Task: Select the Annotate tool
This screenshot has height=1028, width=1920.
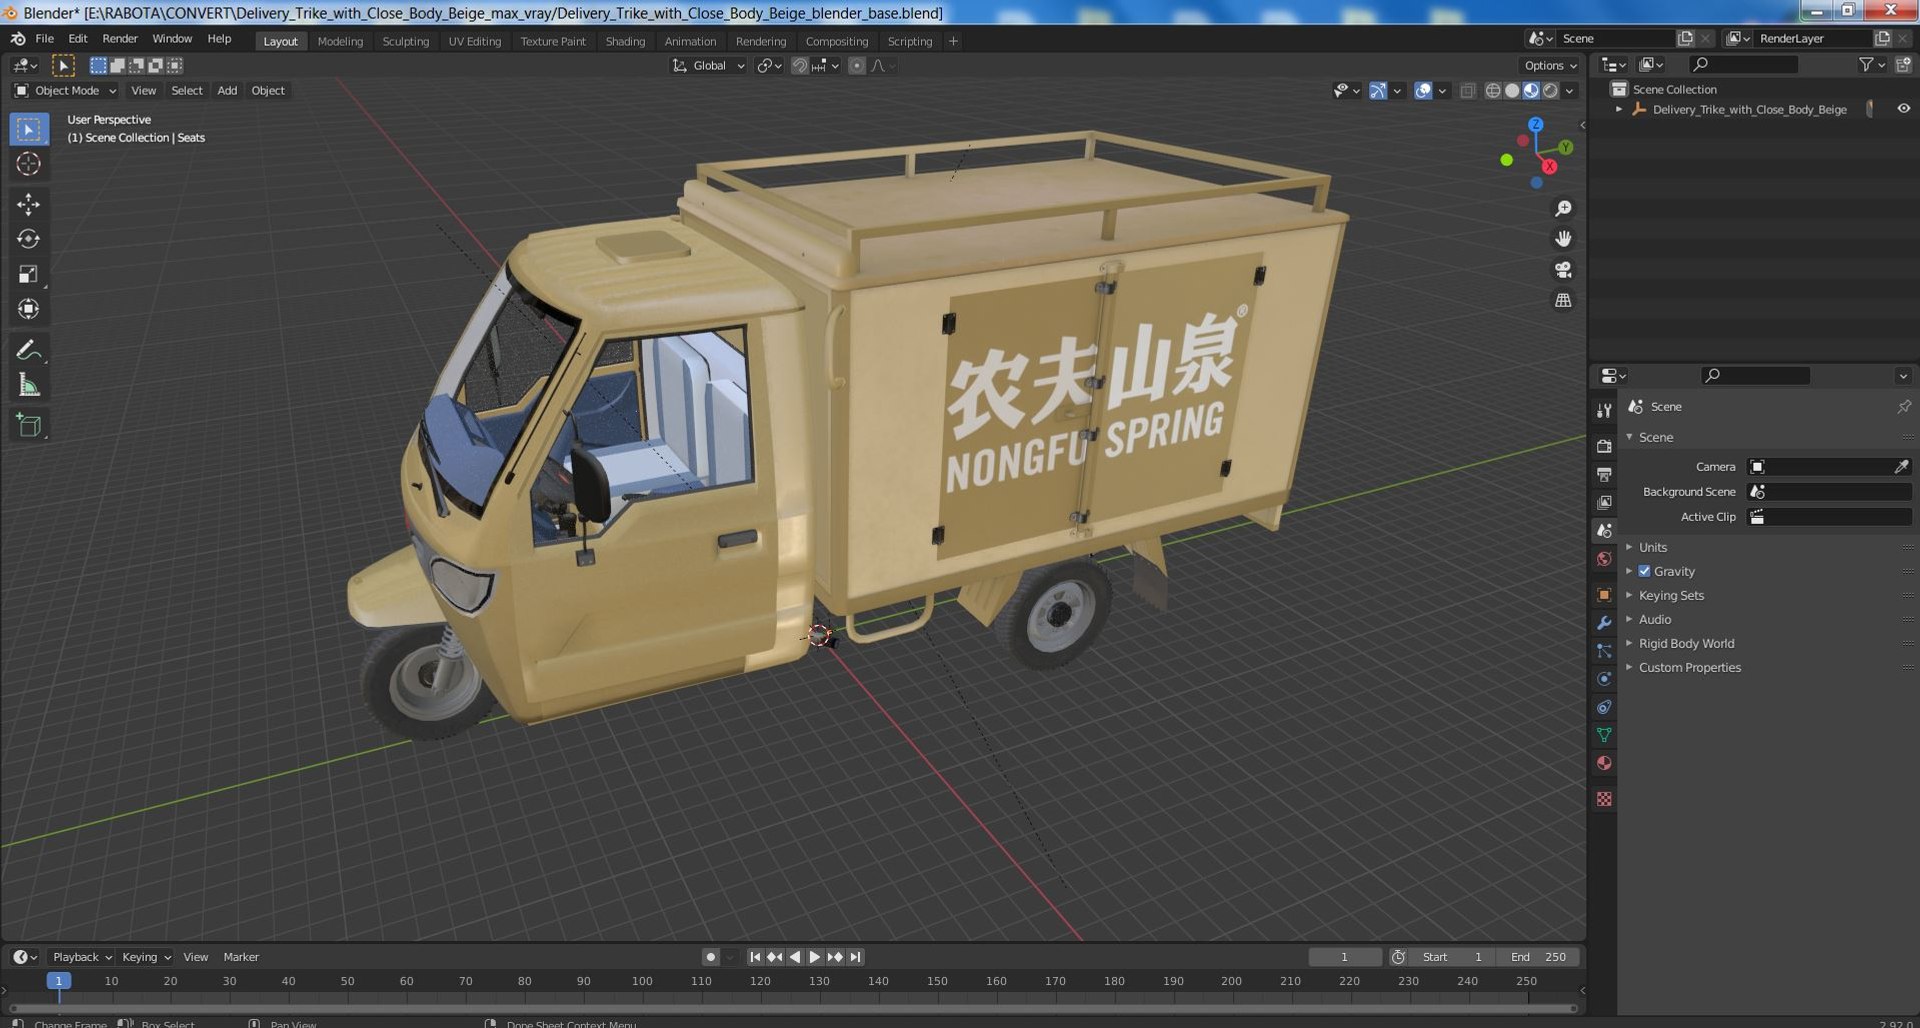Action: click(28, 350)
